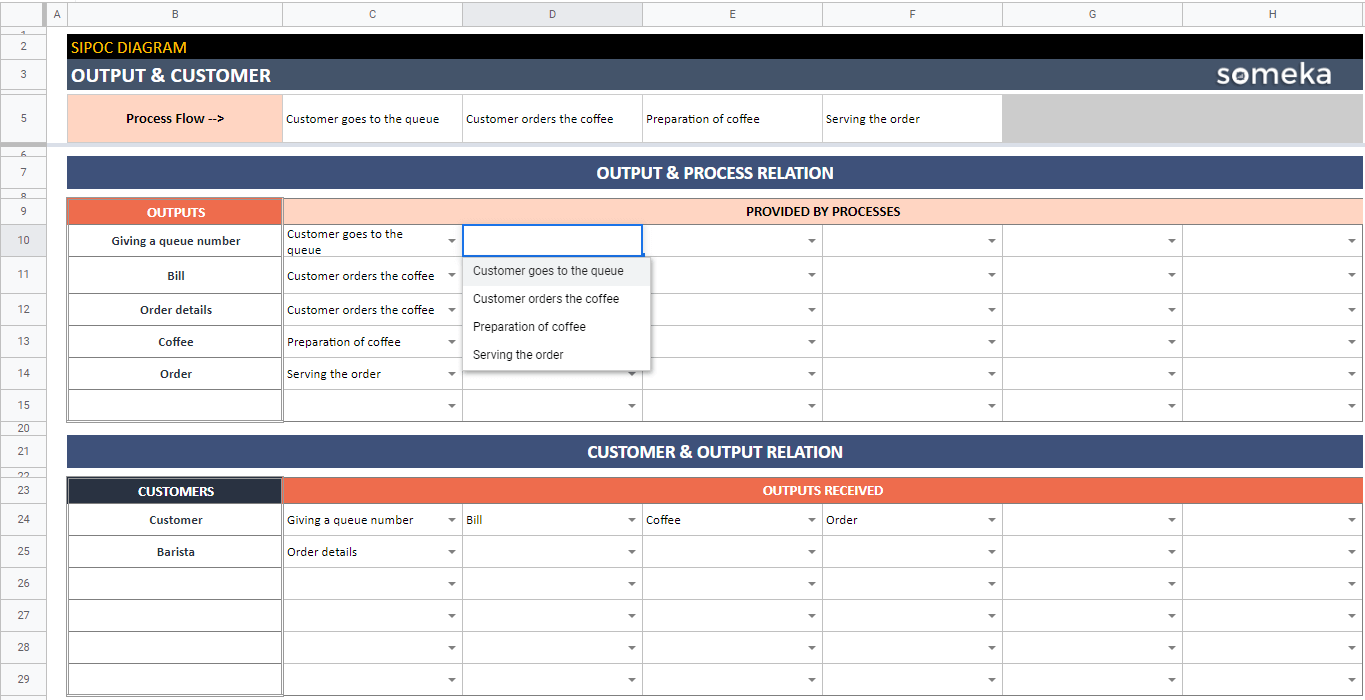
Task: Click the Someka logo
Action: coord(1273,75)
